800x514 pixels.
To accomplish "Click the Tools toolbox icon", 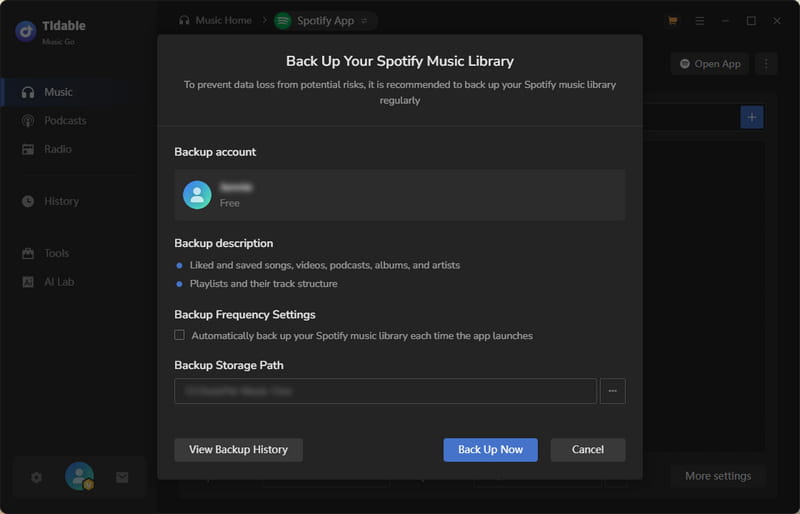I will 28,253.
